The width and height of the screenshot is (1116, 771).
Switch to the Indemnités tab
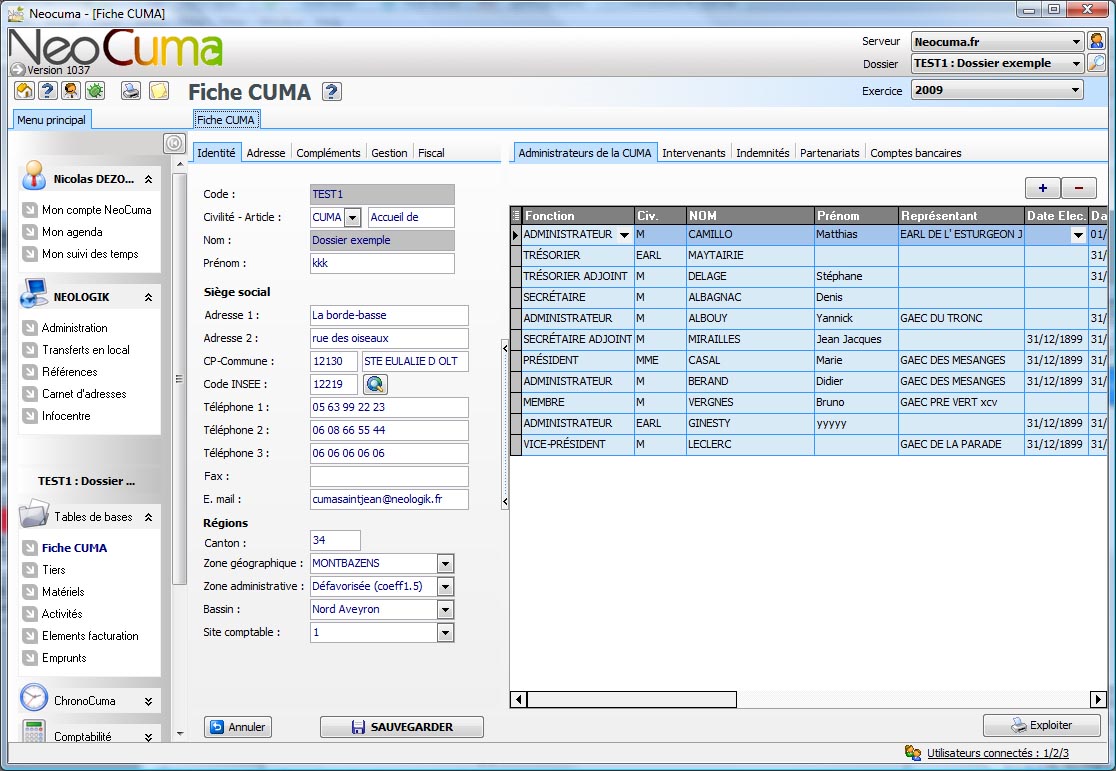coord(762,153)
